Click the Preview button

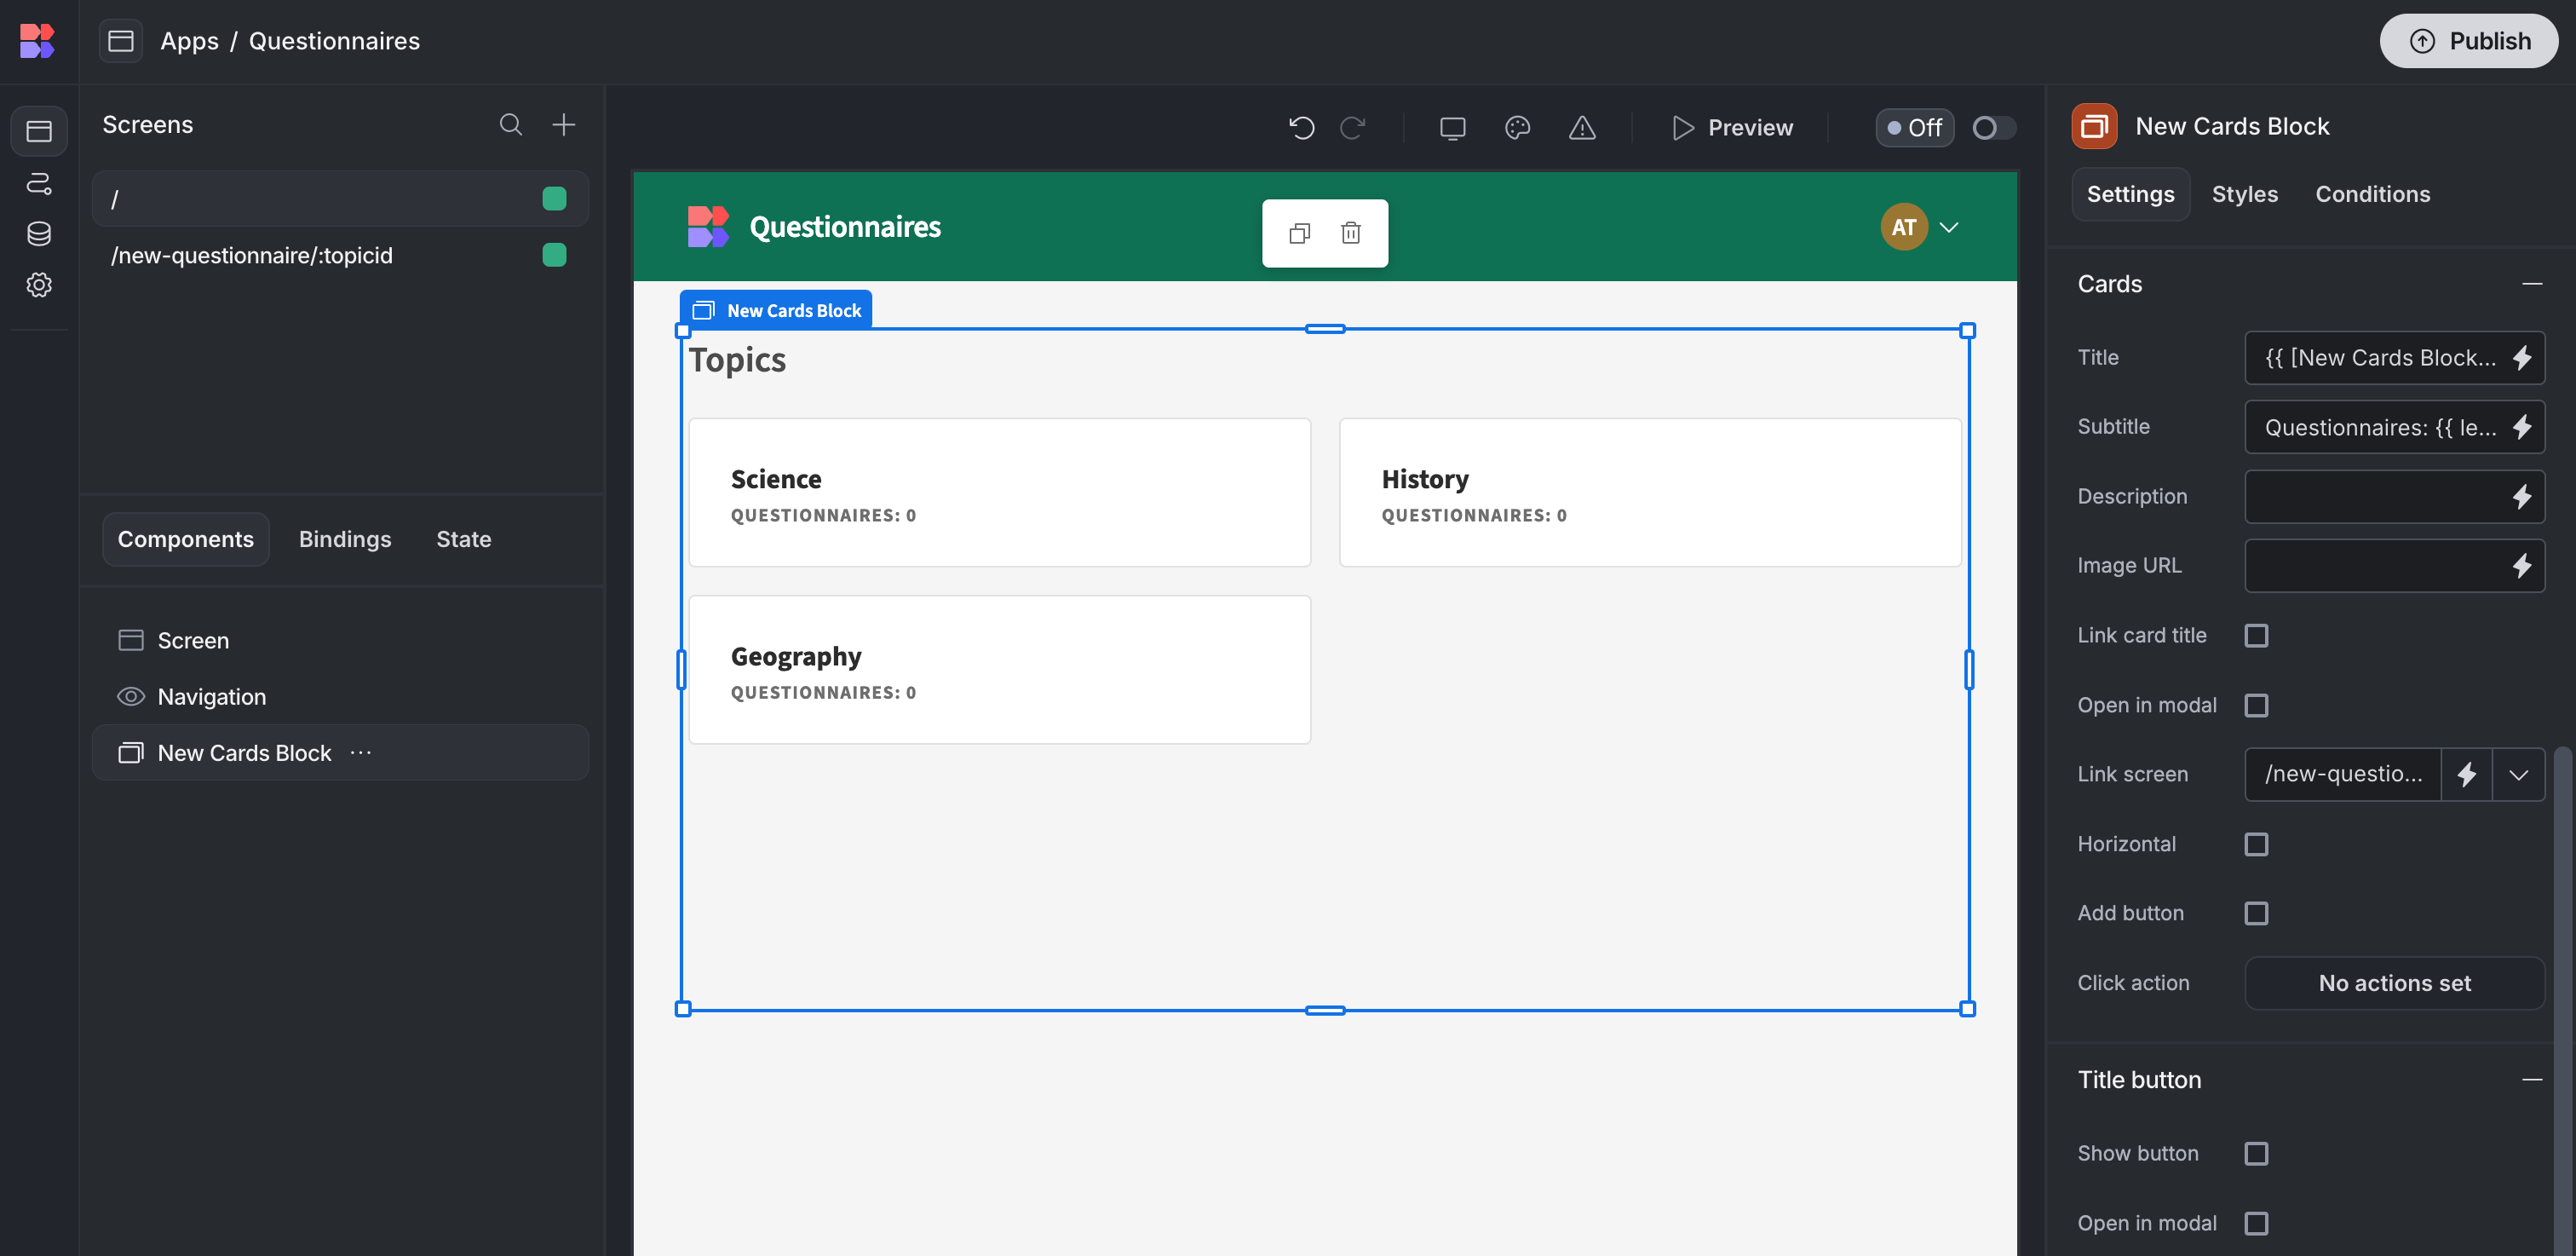click(x=1733, y=128)
